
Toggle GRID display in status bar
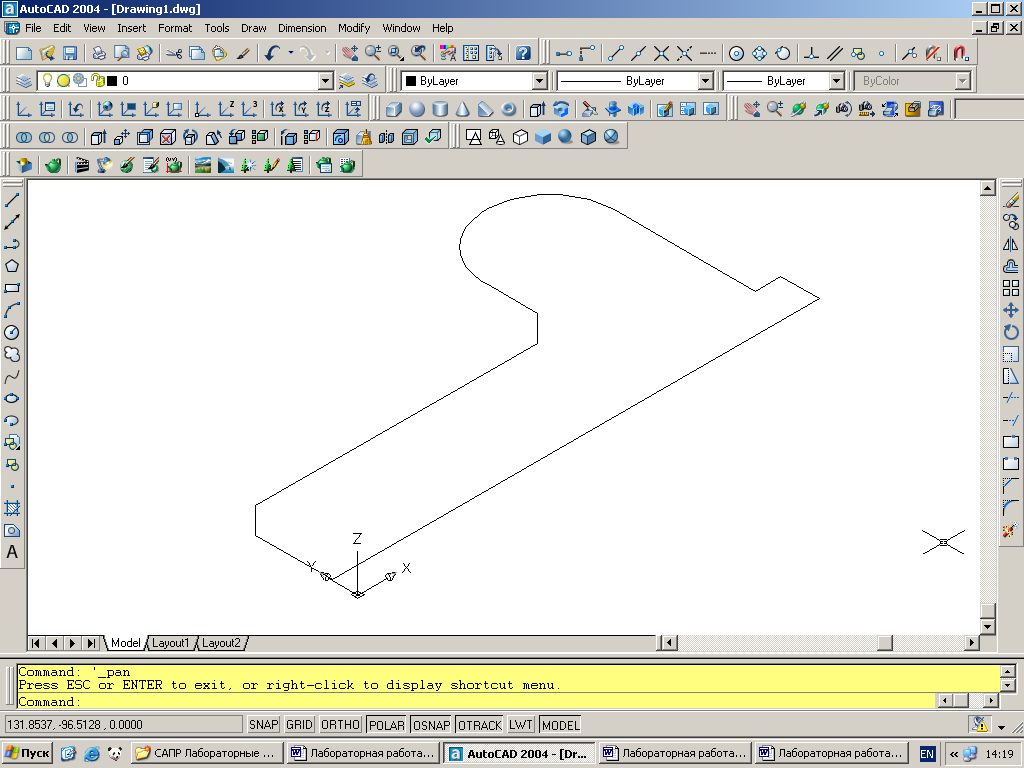[x=299, y=725]
